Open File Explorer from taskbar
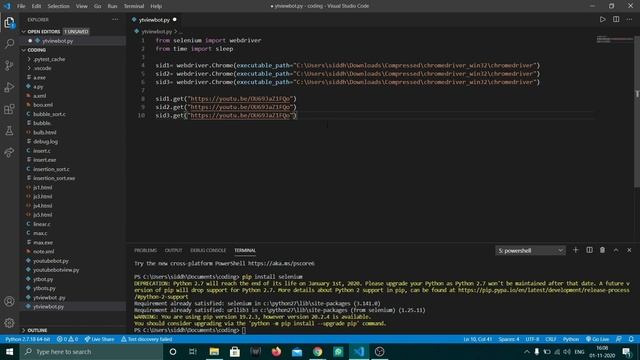Image resolution: width=640 pixels, height=360 pixels. click(x=214, y=351)
